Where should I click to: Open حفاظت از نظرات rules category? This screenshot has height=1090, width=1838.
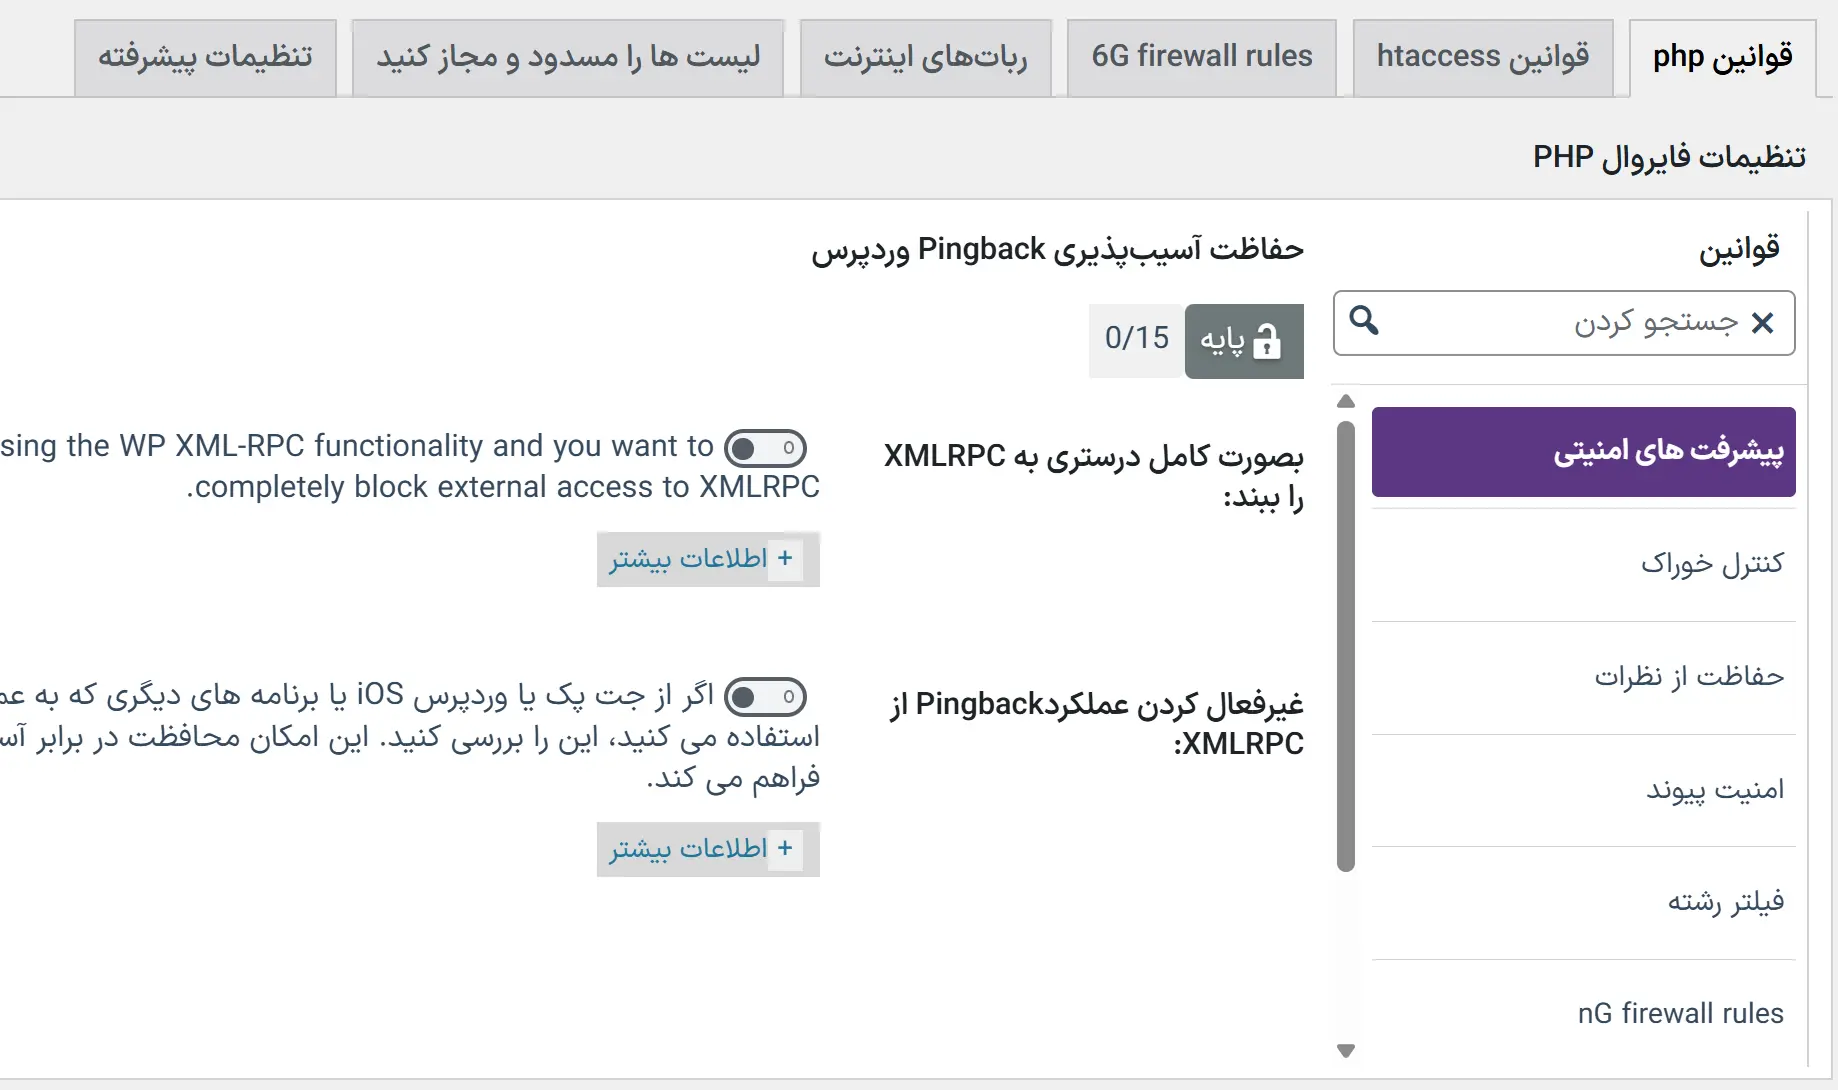(1689, 677)
